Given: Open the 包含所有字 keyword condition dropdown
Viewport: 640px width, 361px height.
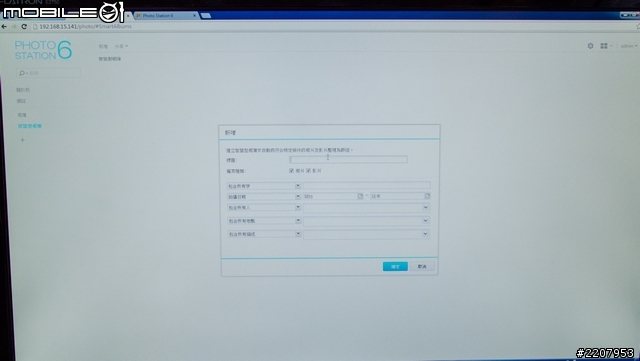Looking at the screenshot, I should pos(264,186).
